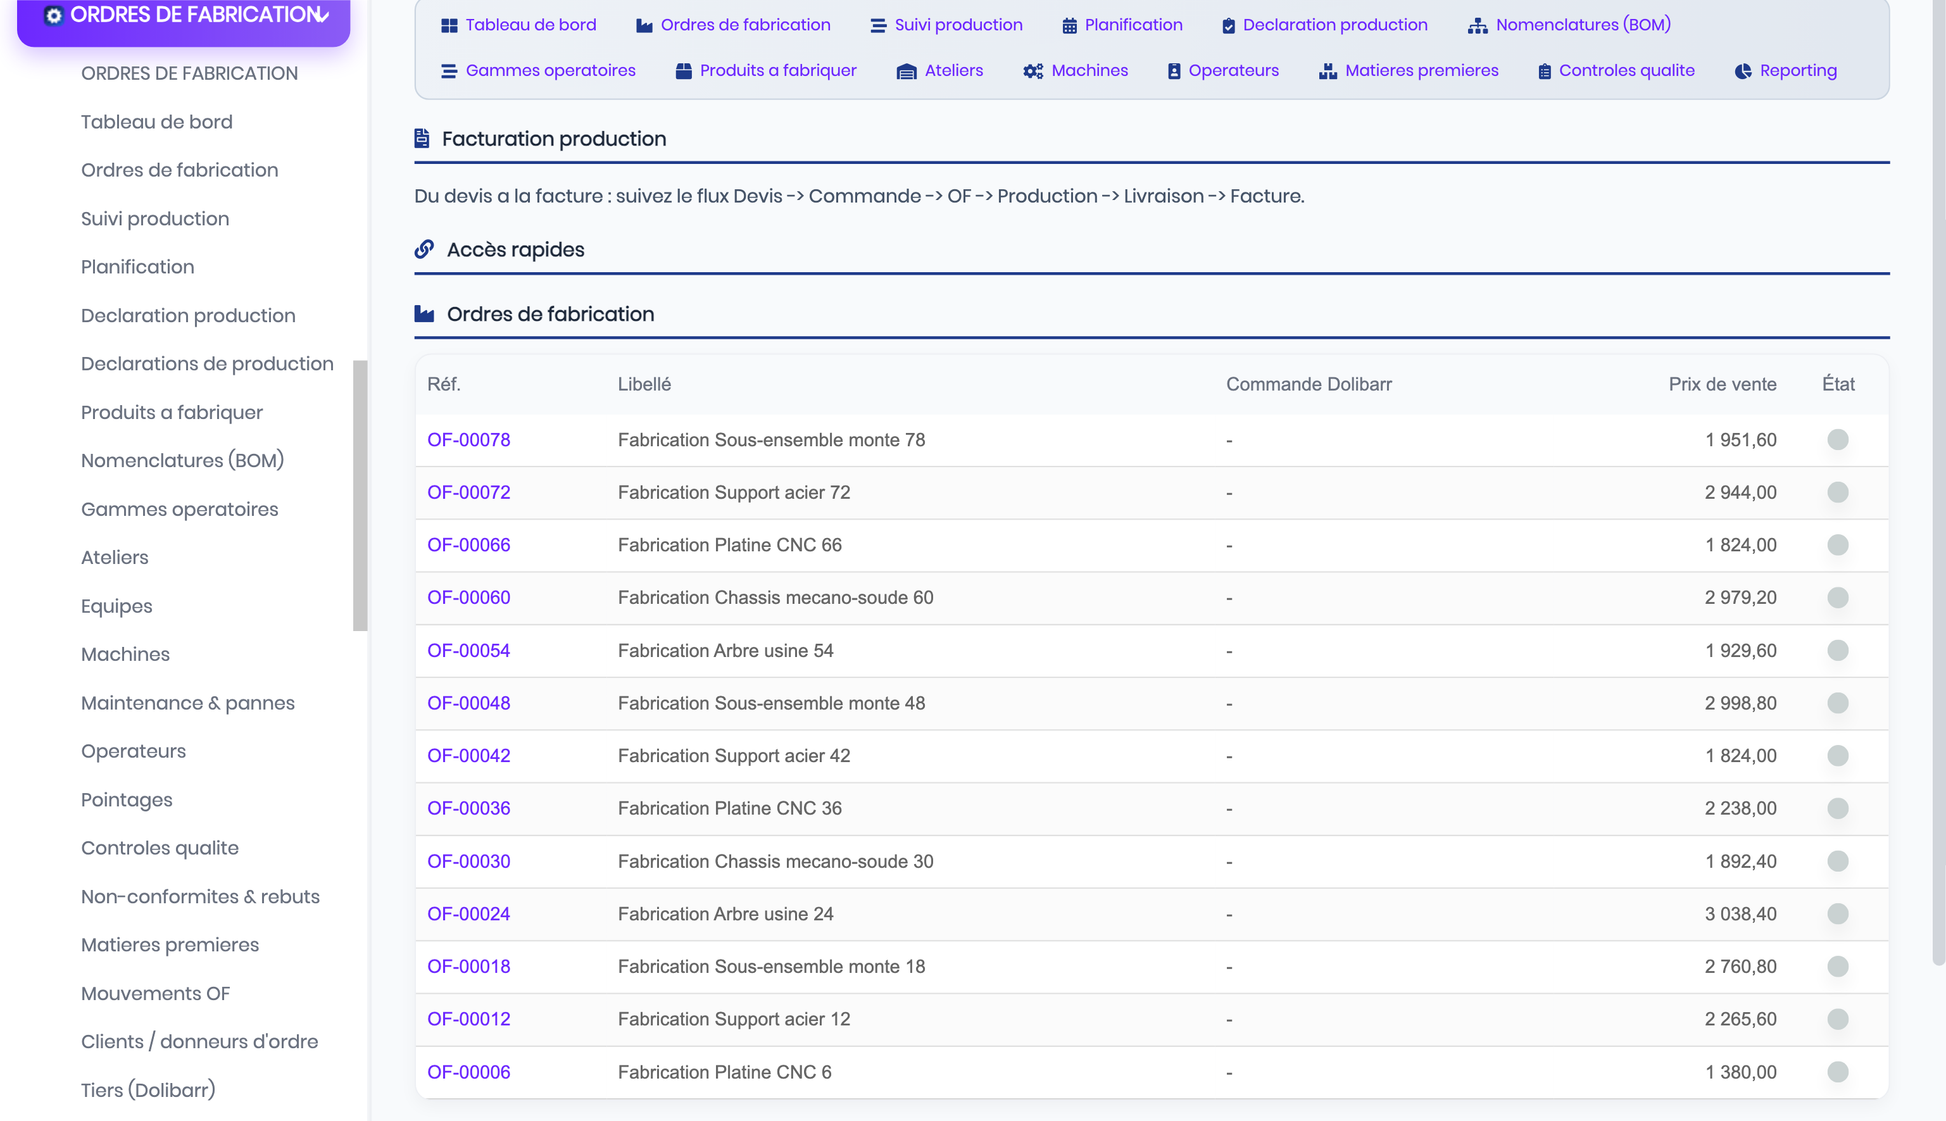The width and height of the screenshot is (1946, 1121).
Task: Click the gear icon in the sidebar module header
Action: (54, 15)
